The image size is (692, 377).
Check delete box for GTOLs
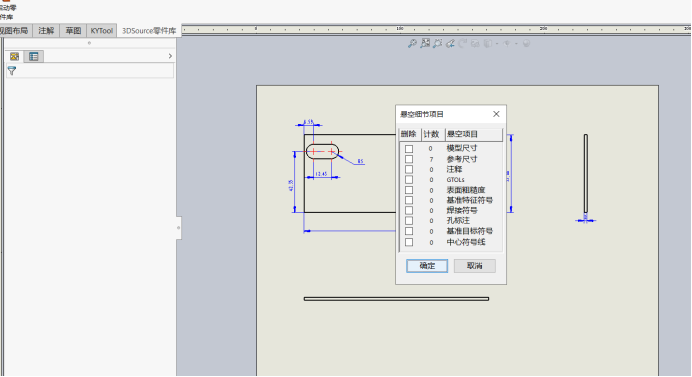[x=409, y=180]
